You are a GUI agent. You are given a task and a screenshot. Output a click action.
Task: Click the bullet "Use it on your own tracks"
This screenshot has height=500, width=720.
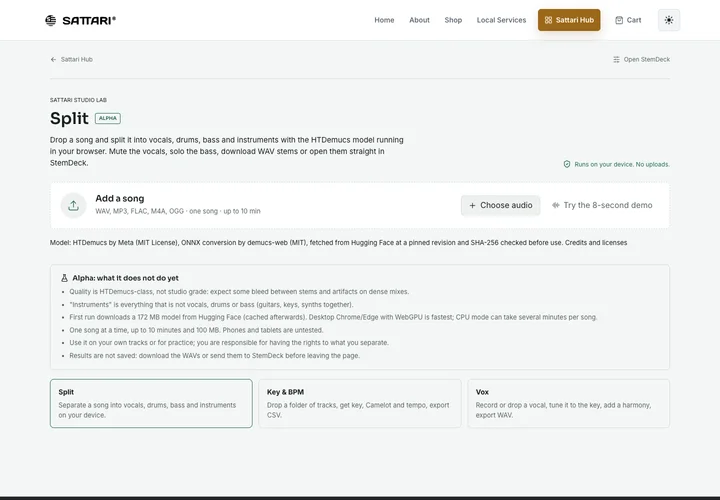pos(229,343)
